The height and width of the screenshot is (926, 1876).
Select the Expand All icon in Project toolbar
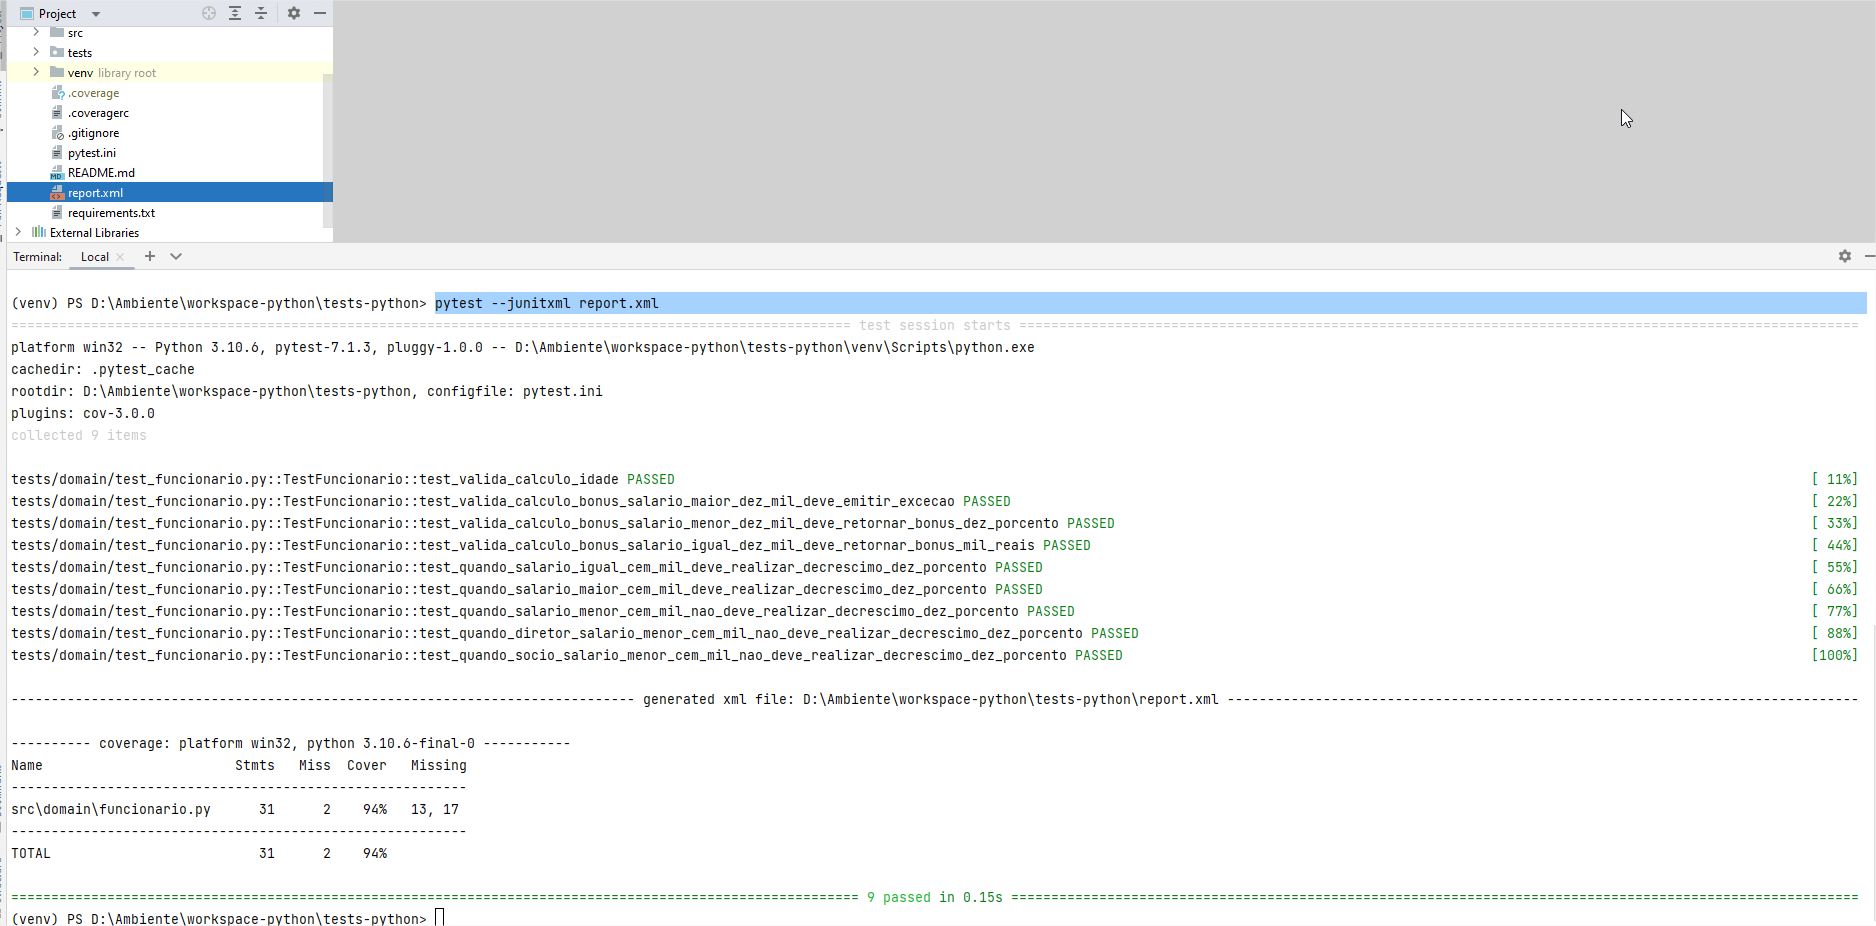pyautogui.click(x=235, y=13)
